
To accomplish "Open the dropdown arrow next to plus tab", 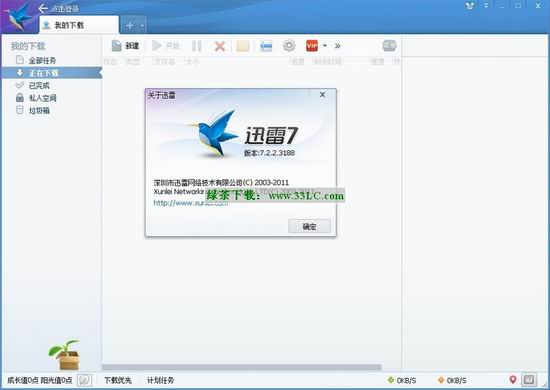I will click(142, 25).
